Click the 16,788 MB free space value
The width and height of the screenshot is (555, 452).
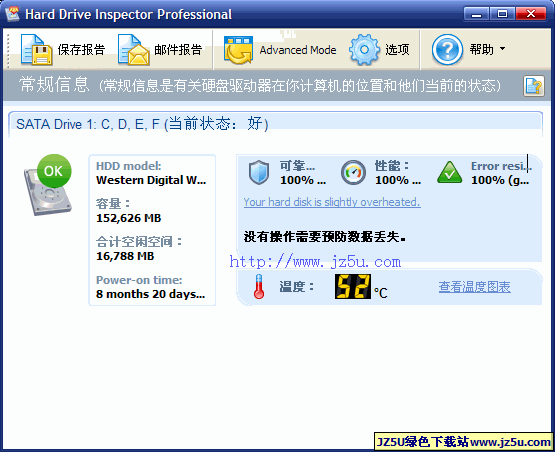(125, 256)
